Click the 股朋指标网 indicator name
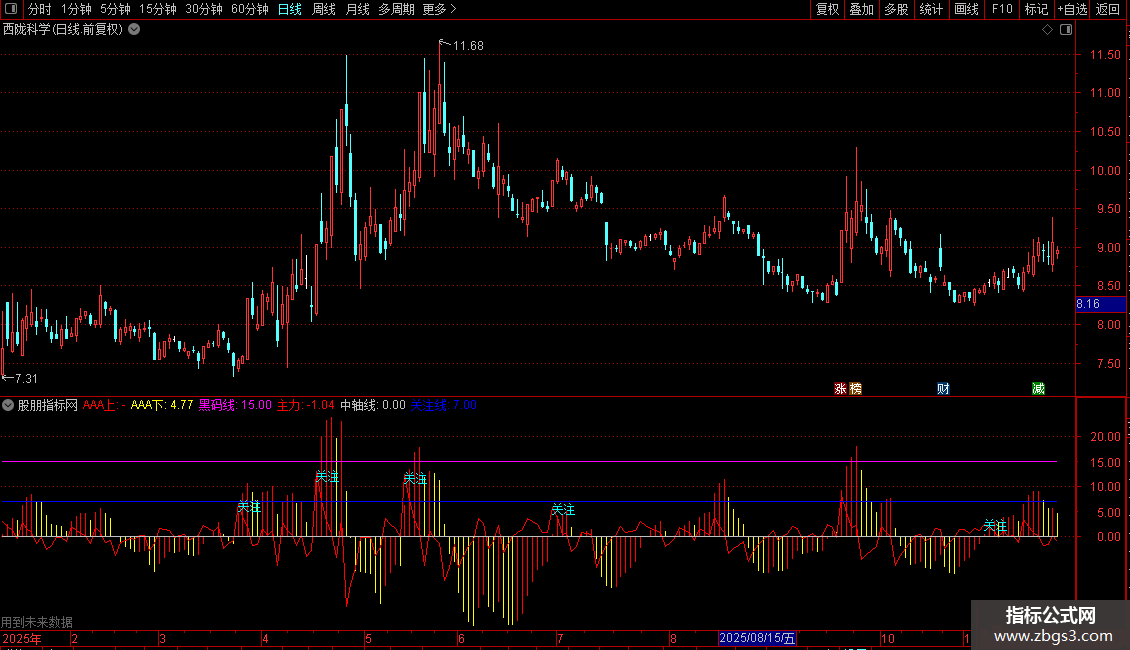The height and width of the screenshot is (650, 1130). [x=48, y=405]
